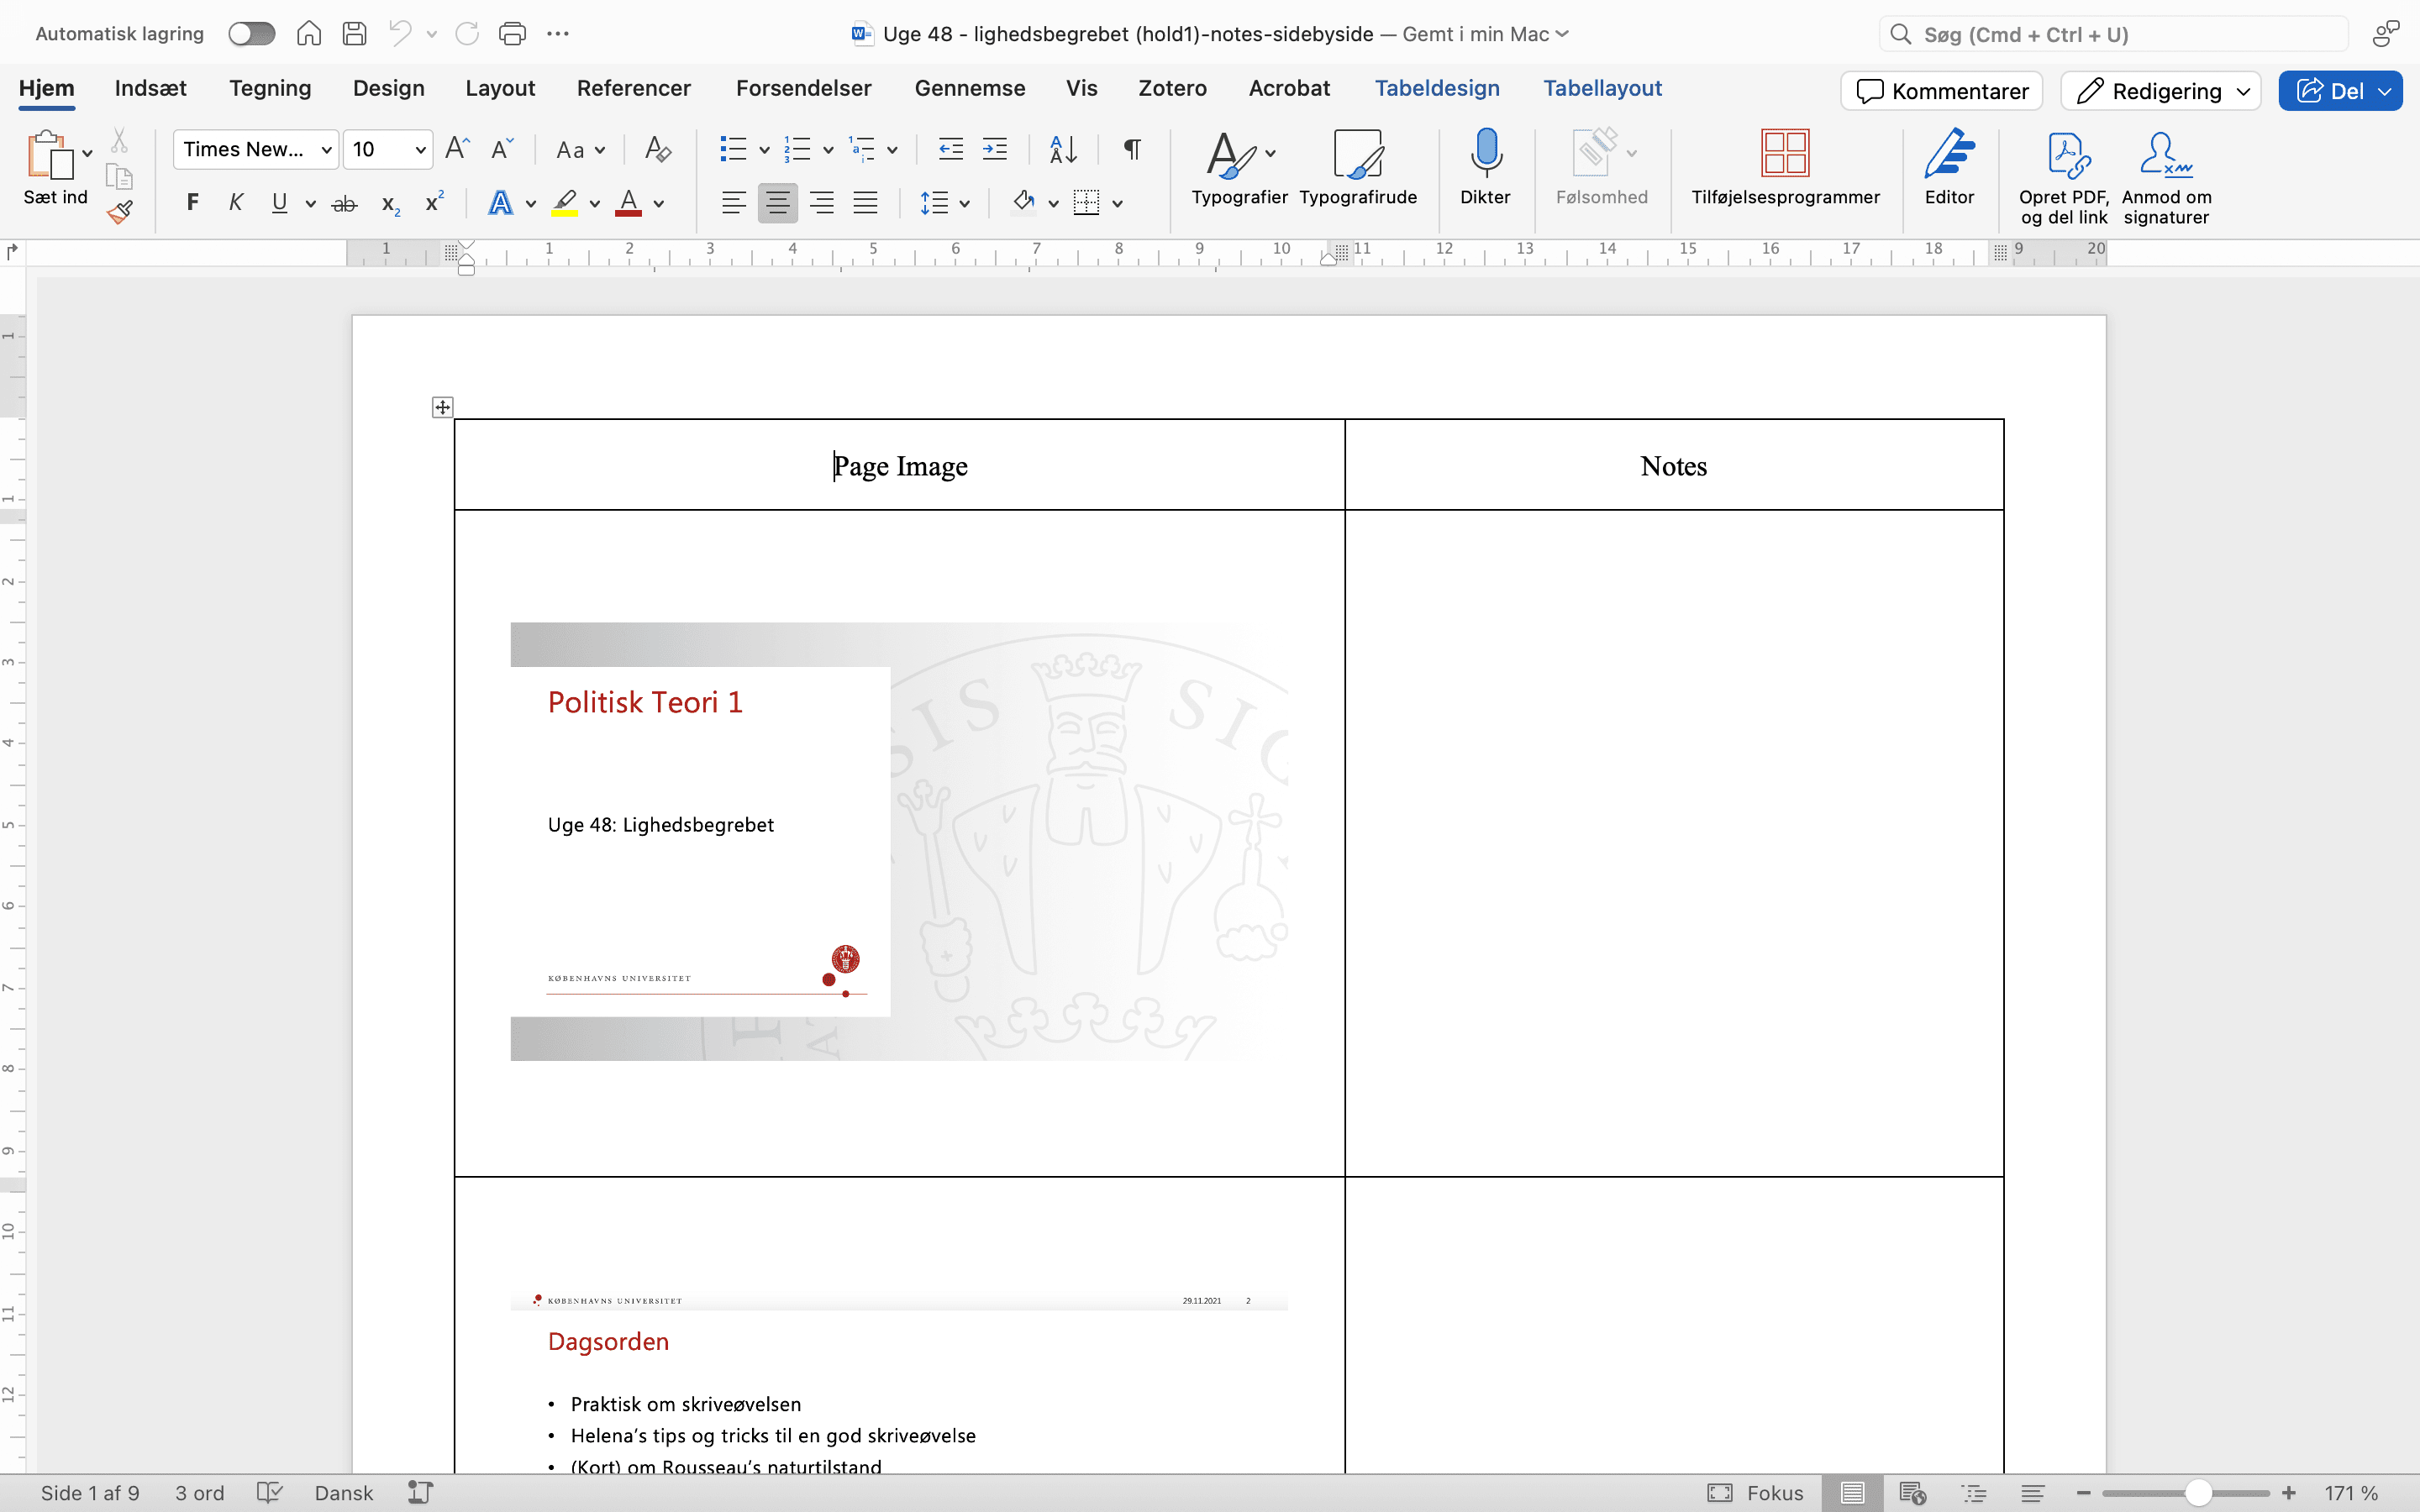
Task: Show paragraph marks
Action: click(x=1131, y=148)
